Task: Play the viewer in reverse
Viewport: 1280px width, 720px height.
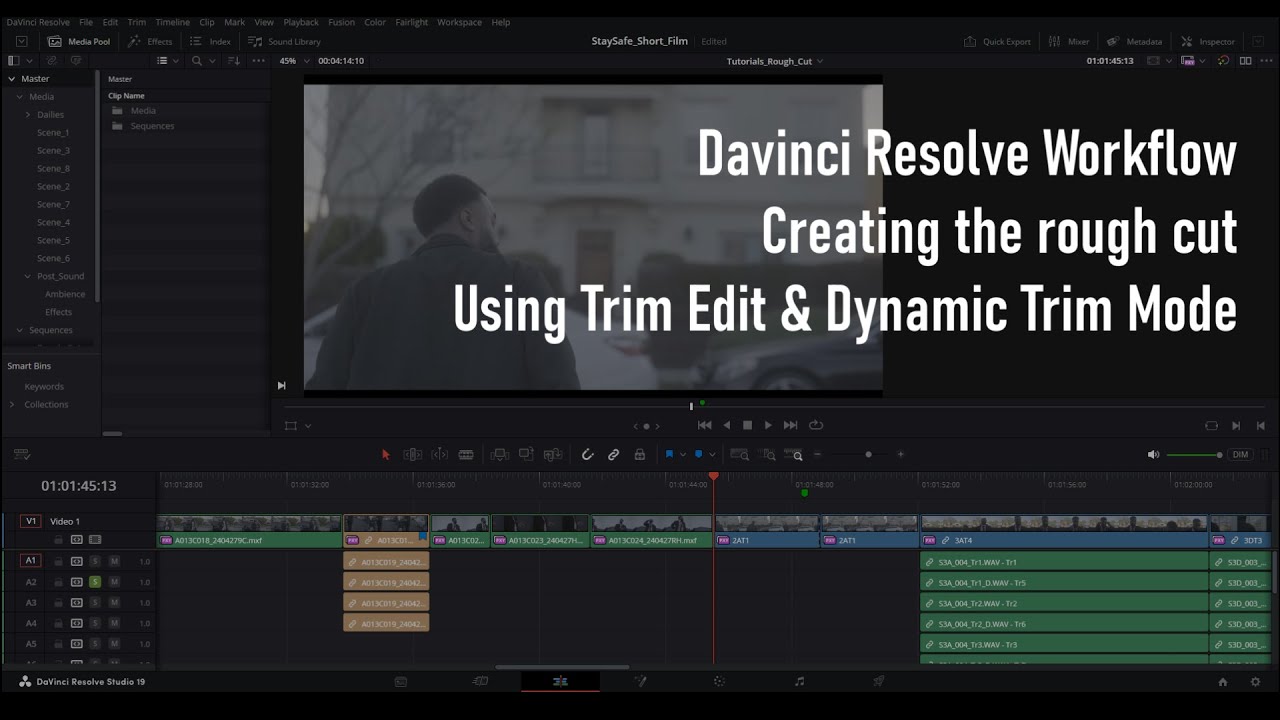Action: [727, 425]
